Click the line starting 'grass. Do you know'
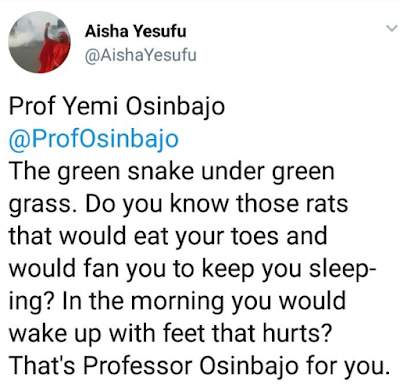The image size is (400, 388). [178, 204]
